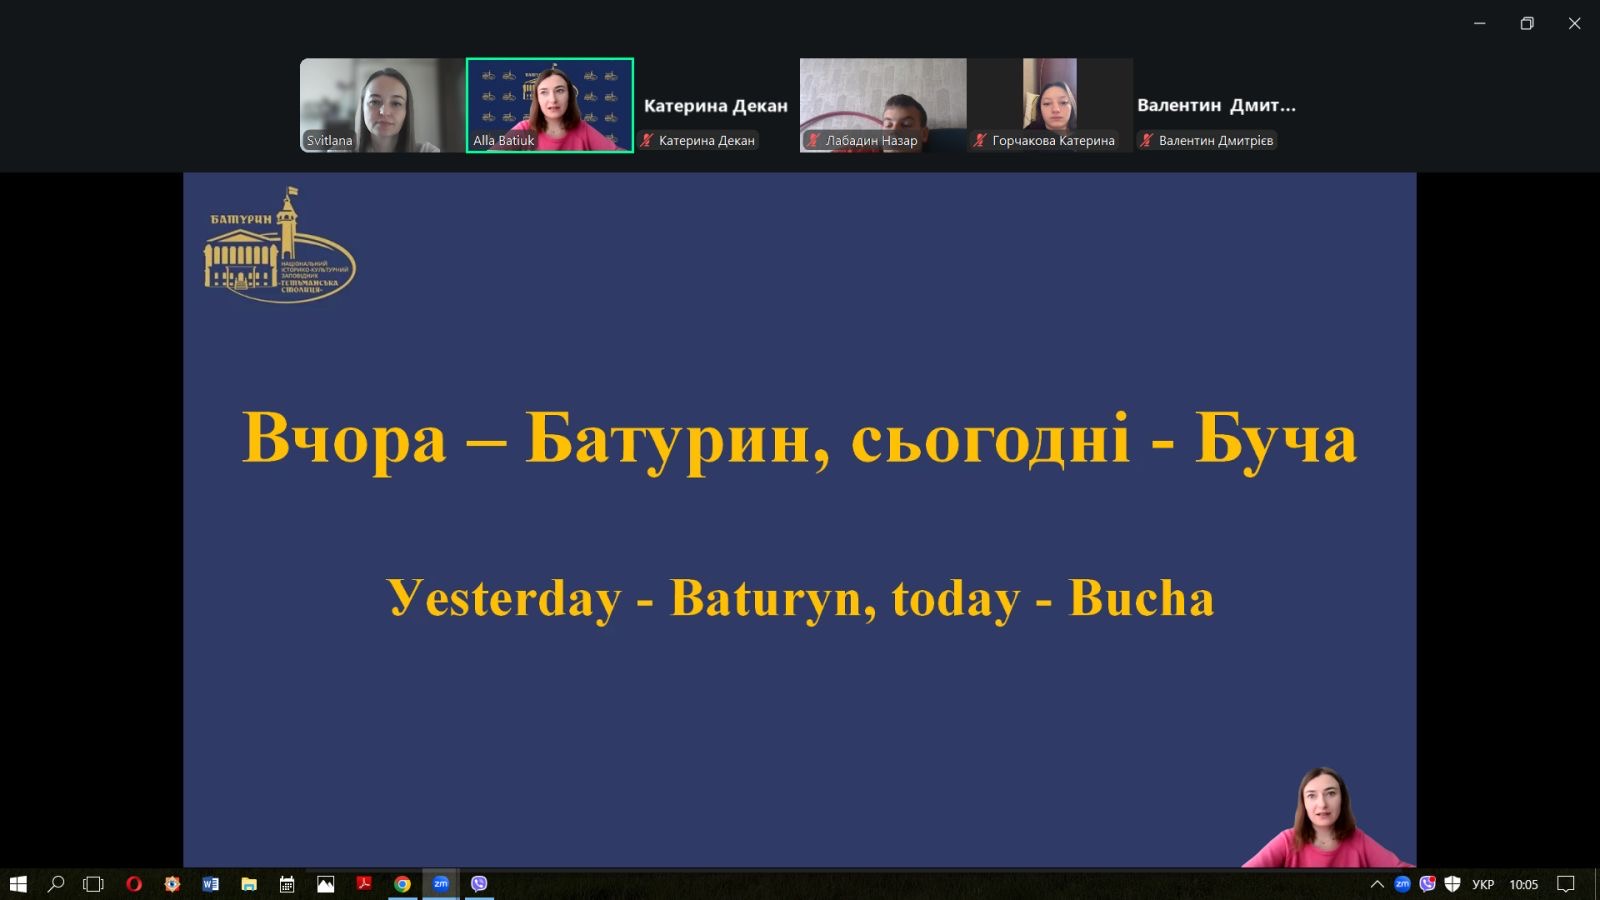Open the Windows notification center
This screenshot has height=900, width=1600.
1566,884
